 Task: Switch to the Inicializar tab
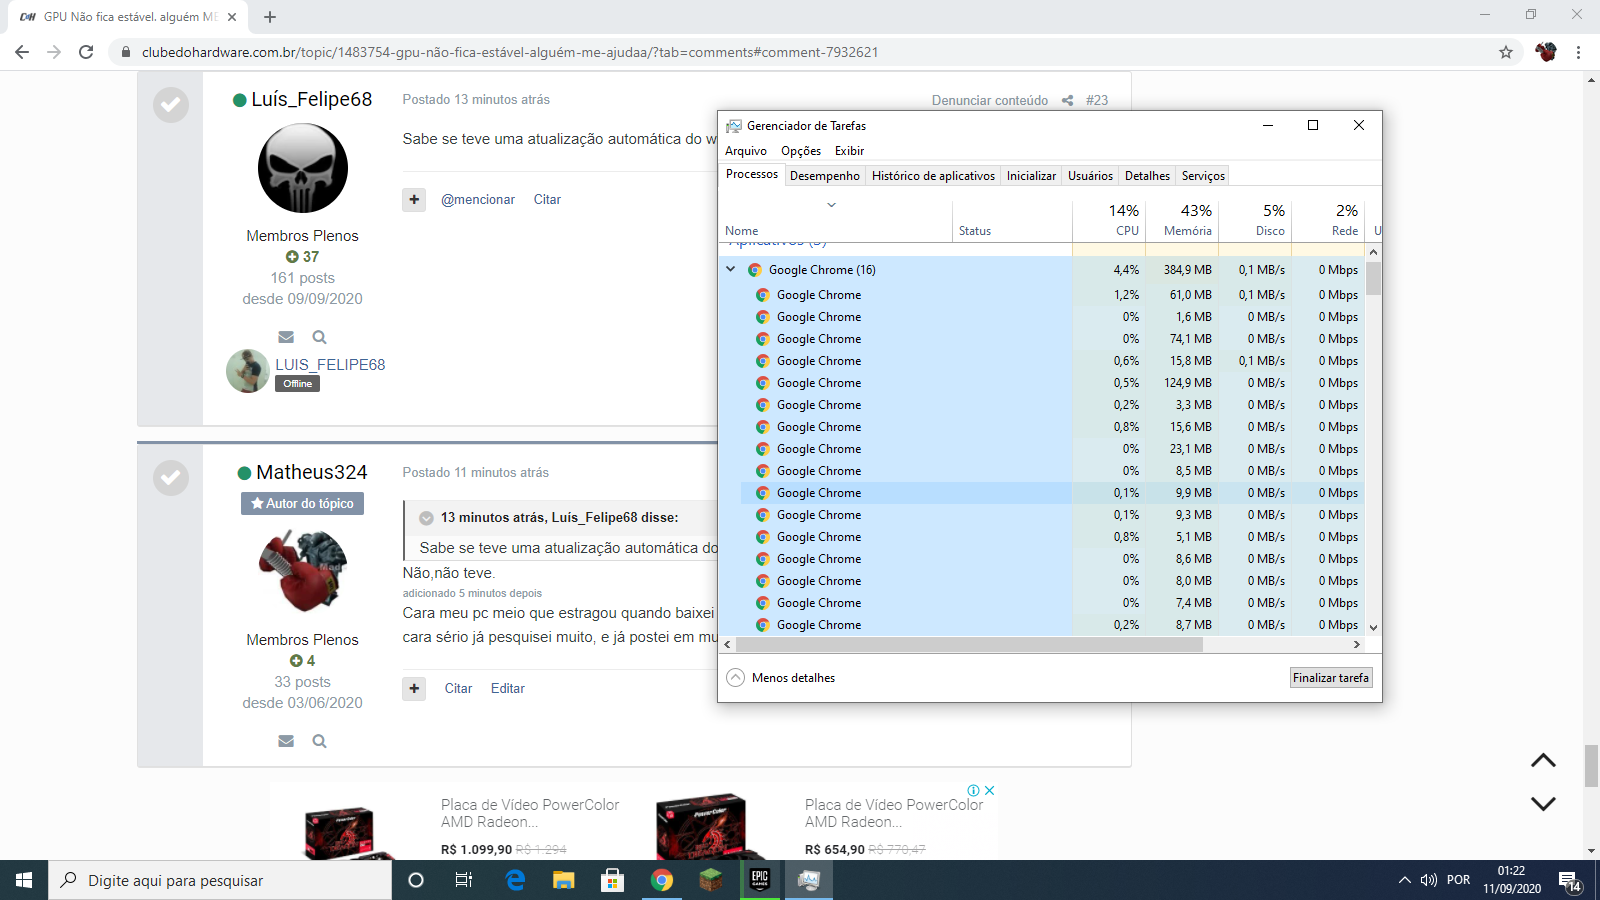click(1031, 176)
